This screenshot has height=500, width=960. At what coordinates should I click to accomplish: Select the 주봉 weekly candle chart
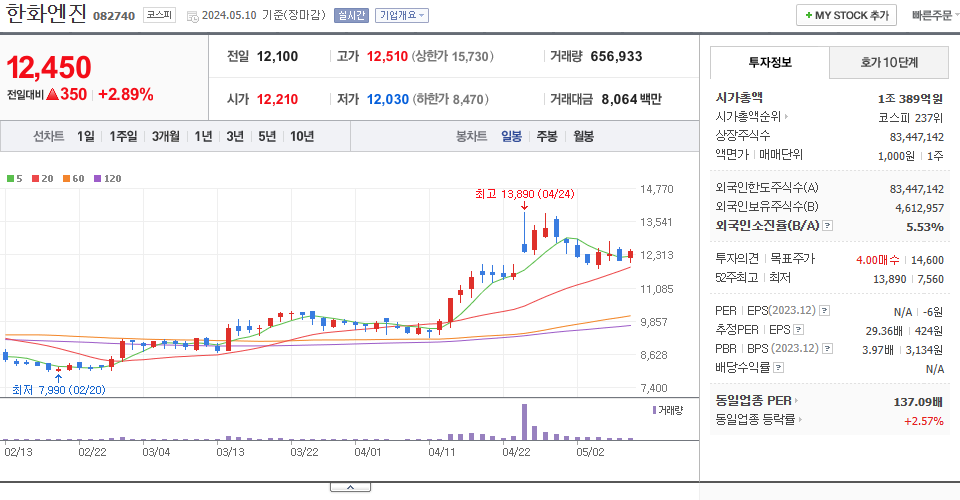(547, 136)
